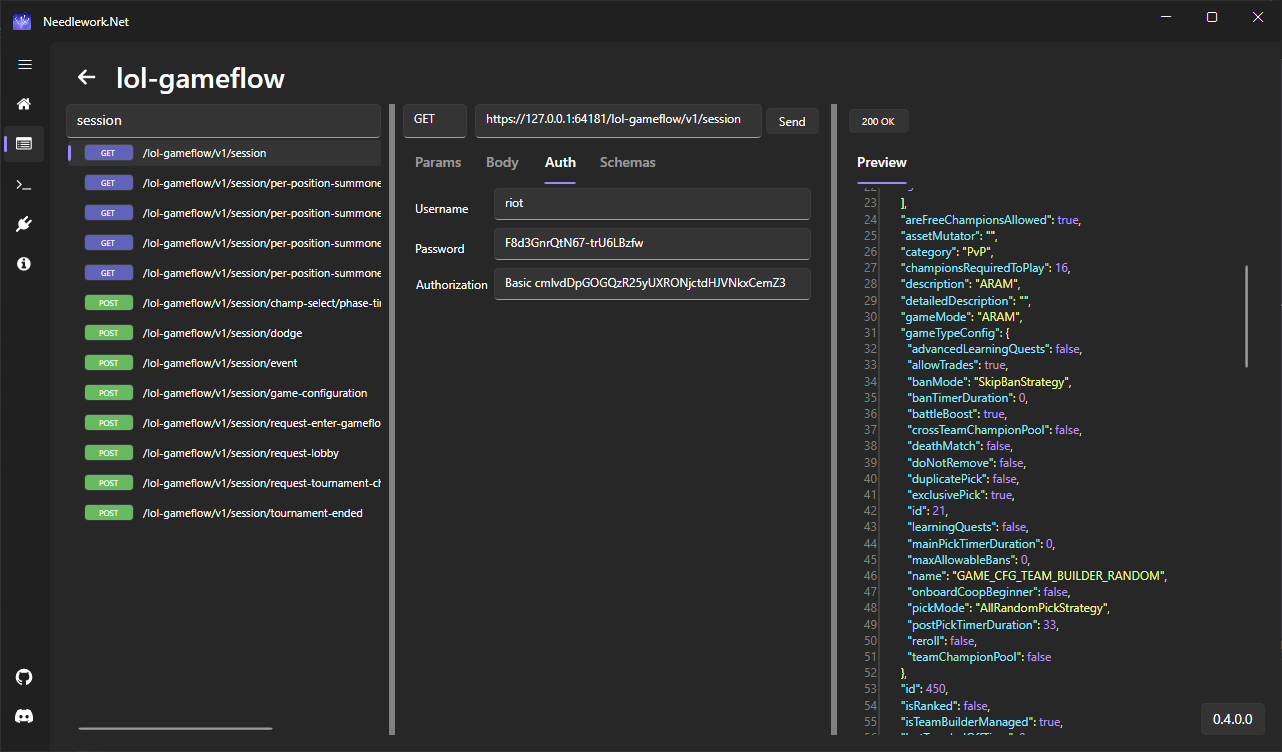Switch to the Params tab
Viewport: 1282px width, 752px height.
[438, 162]
